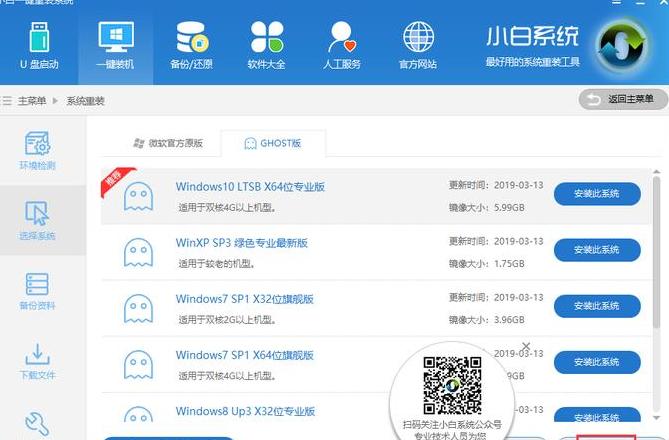This screenshot has width=669, height=440.
Task: Click the scrollbar down arrow
Action: point(657,418)
